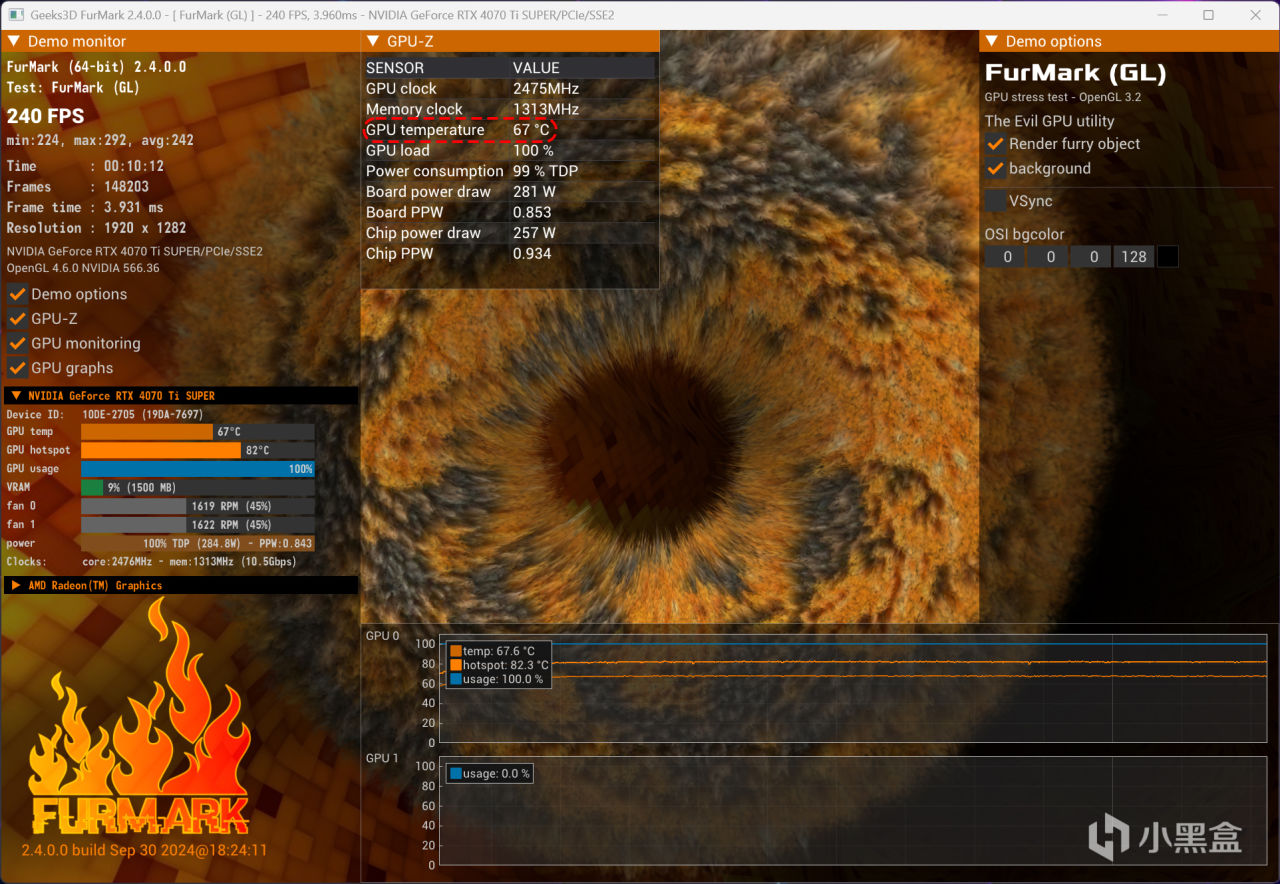This screenshot has height=884, width=1280.
Task: Open the OSI bgcolor black color swatch
Action: tap(1167, 257)
